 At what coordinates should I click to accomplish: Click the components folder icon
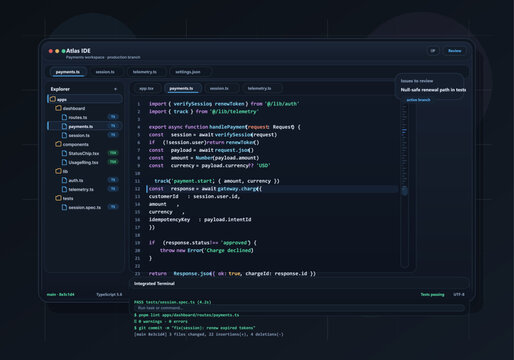click(x=58, y=144)
